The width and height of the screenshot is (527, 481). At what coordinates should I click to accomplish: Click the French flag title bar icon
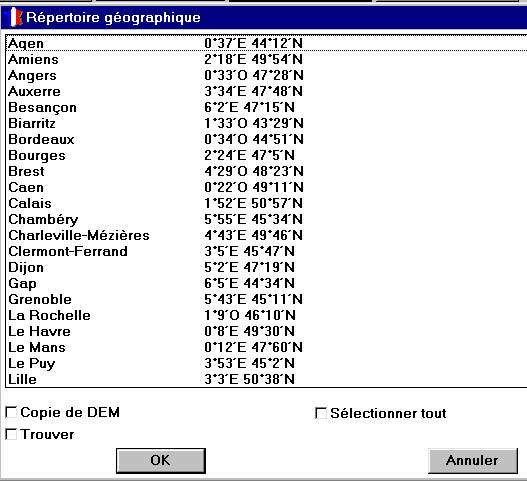(x=15, y=17)
